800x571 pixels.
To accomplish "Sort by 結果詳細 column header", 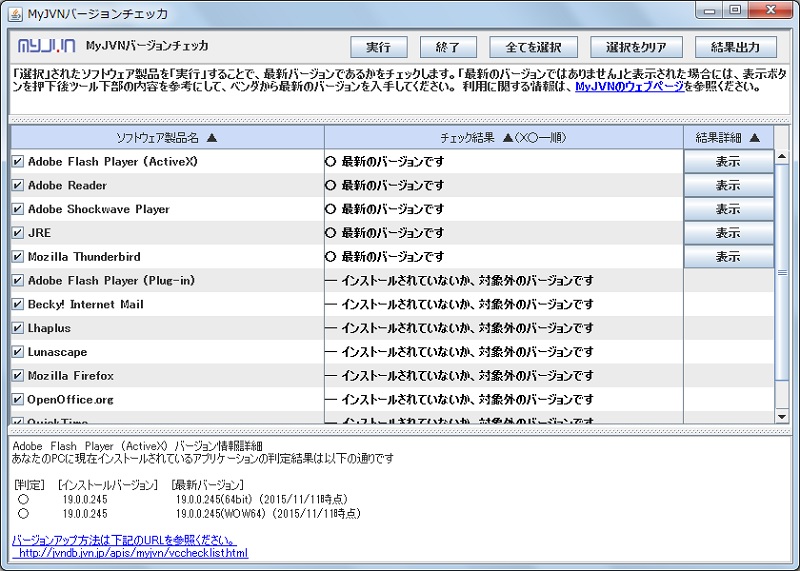I will pos(728,138).
